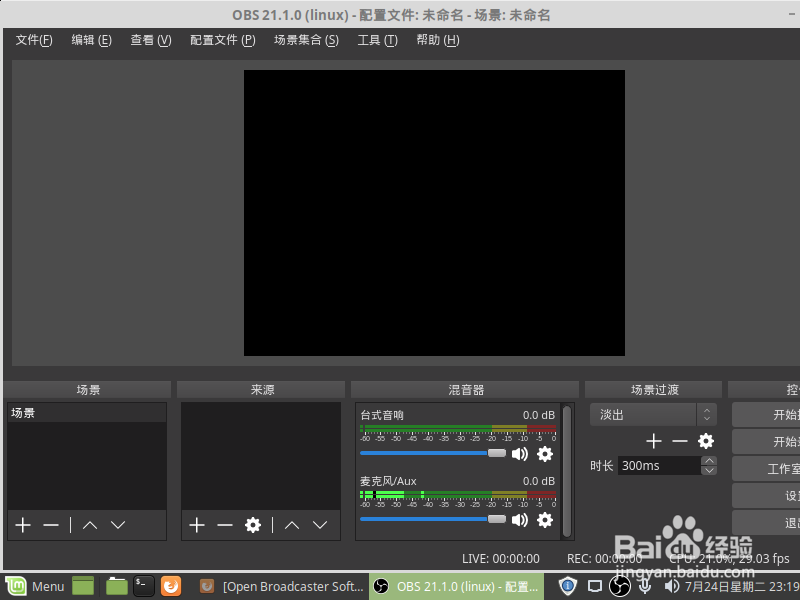The image size is (800, 600).
Task: Click the 工作室 mode button
Action: click(766, 468)
